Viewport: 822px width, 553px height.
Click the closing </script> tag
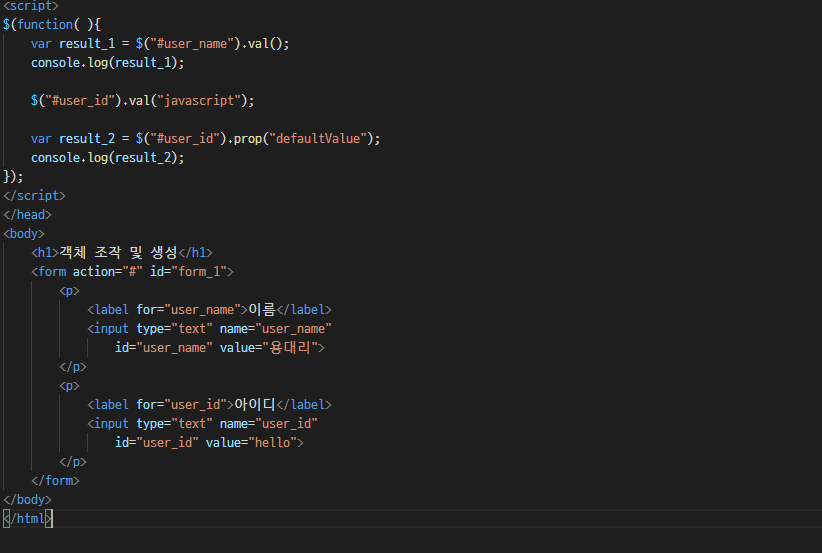click(x=35, y=196)
